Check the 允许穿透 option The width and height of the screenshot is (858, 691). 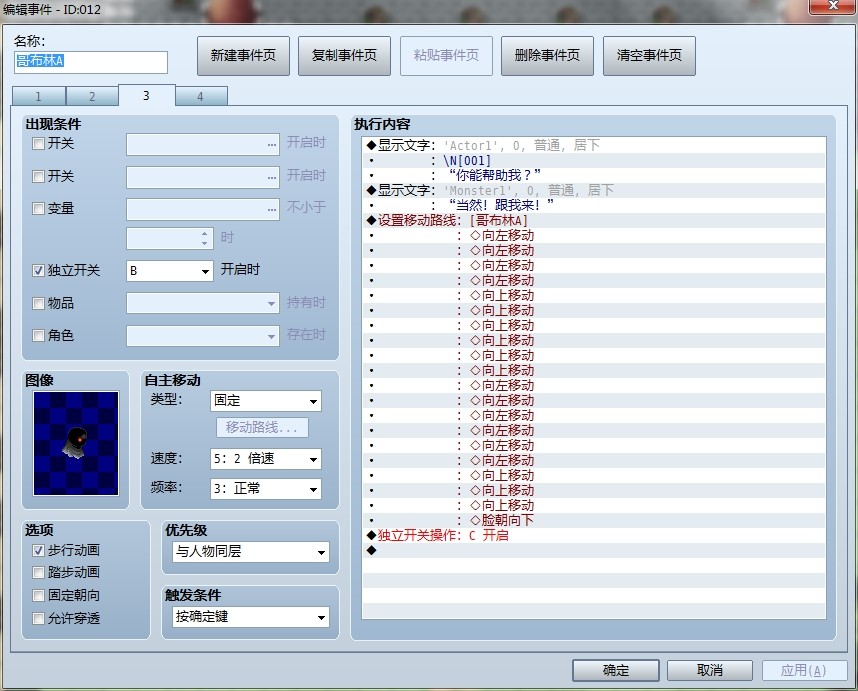[38, 618]
